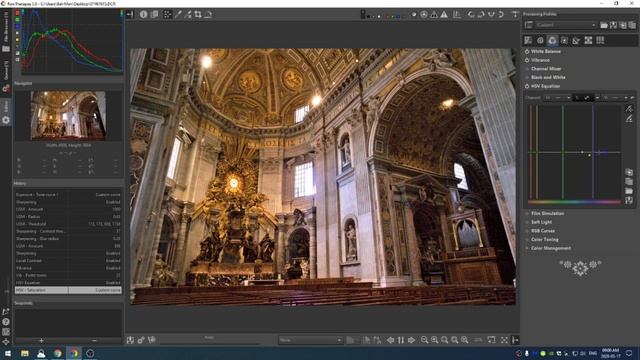
Task: Go to previous image arrow
Action: click(391, 340)
